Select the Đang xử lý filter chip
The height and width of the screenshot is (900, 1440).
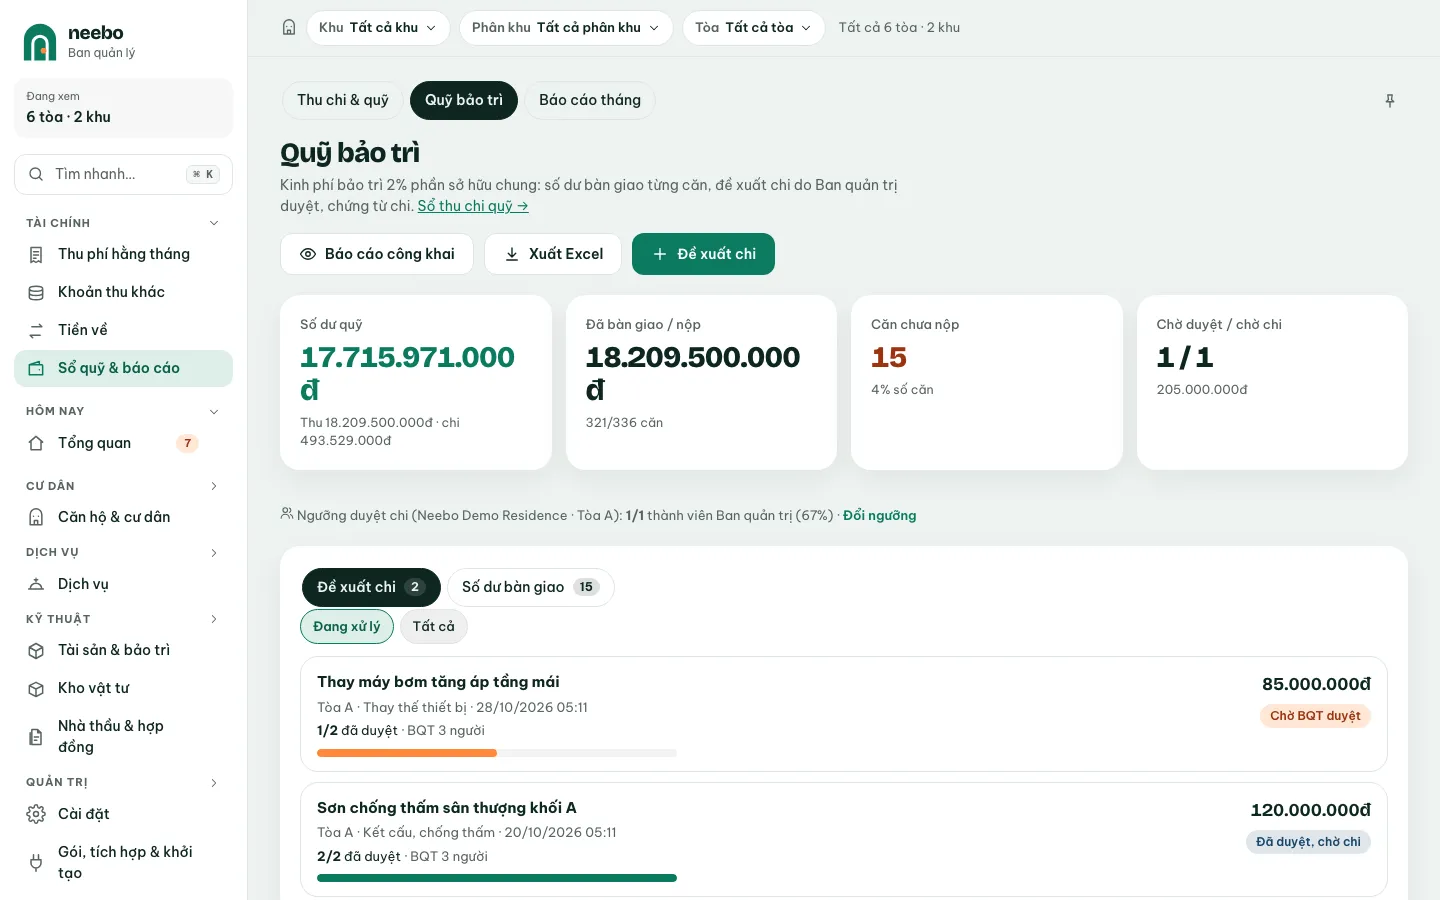click(347, 627)
